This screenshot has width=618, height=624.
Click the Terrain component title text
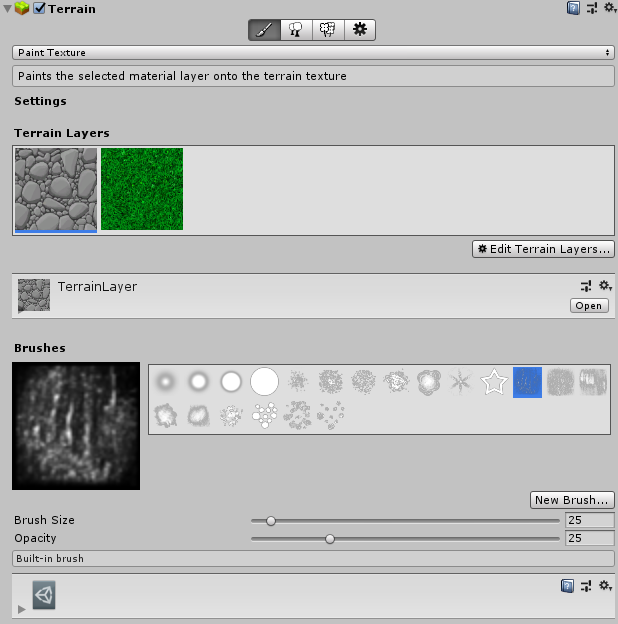pos(72,9)
